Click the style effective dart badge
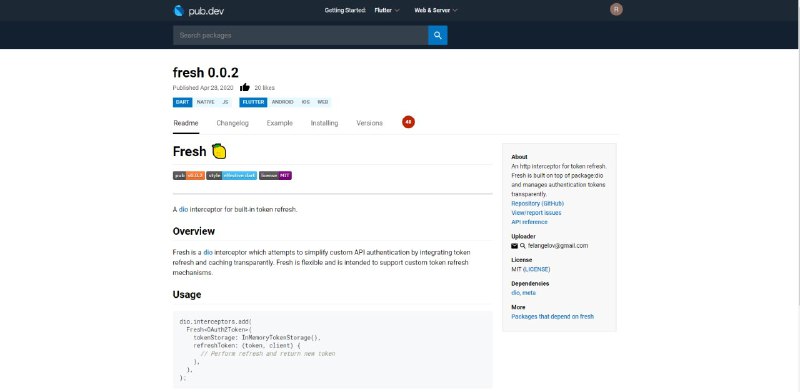Screen dimensions: 800x392 [x=232, y=175]
